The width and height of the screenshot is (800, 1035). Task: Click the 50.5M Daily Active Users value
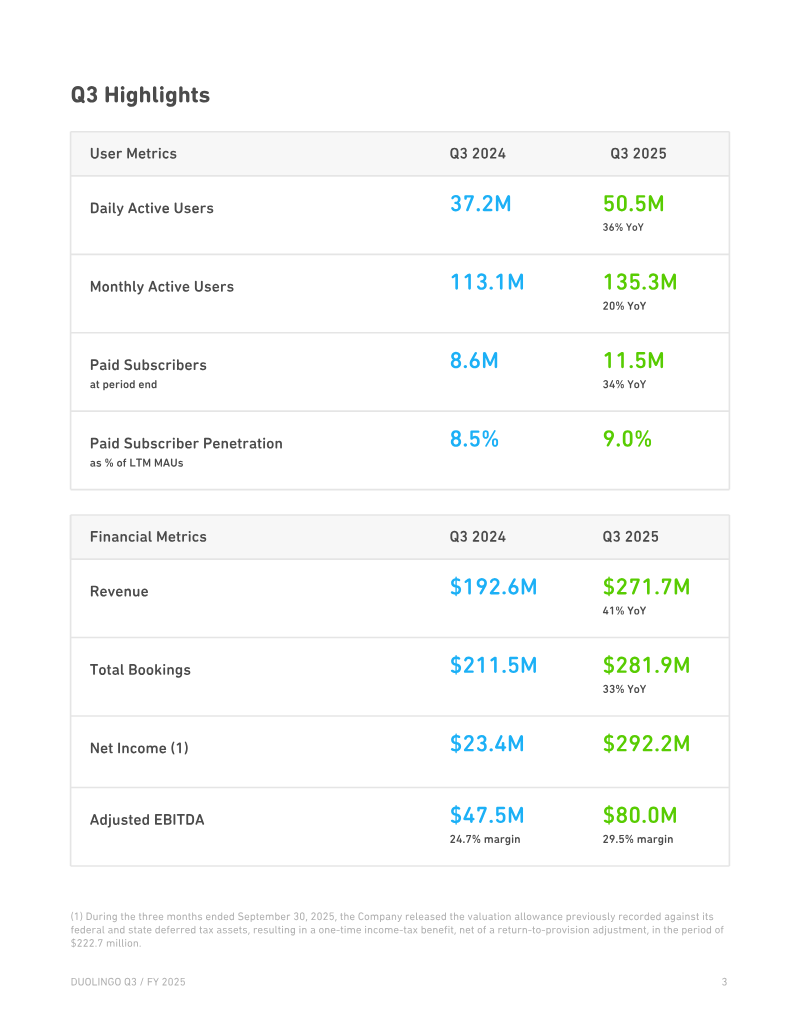(634, 203)
